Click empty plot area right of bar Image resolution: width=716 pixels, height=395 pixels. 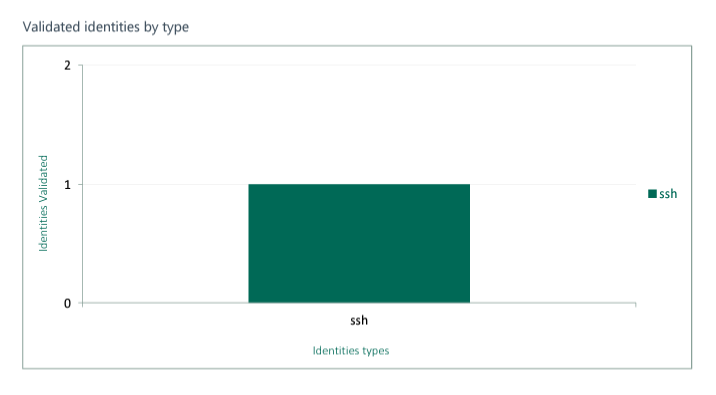553,243
